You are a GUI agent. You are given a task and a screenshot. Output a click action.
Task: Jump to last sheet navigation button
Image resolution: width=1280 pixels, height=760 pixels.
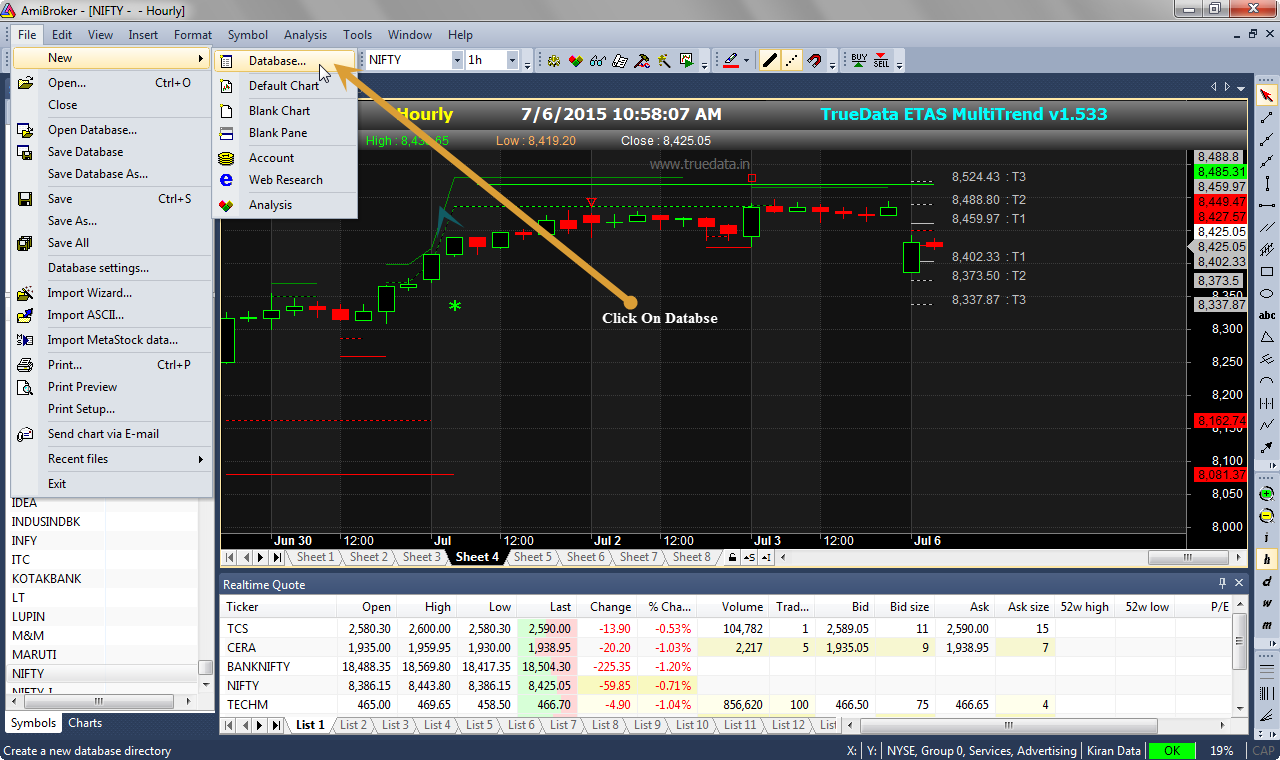(277, 557)
